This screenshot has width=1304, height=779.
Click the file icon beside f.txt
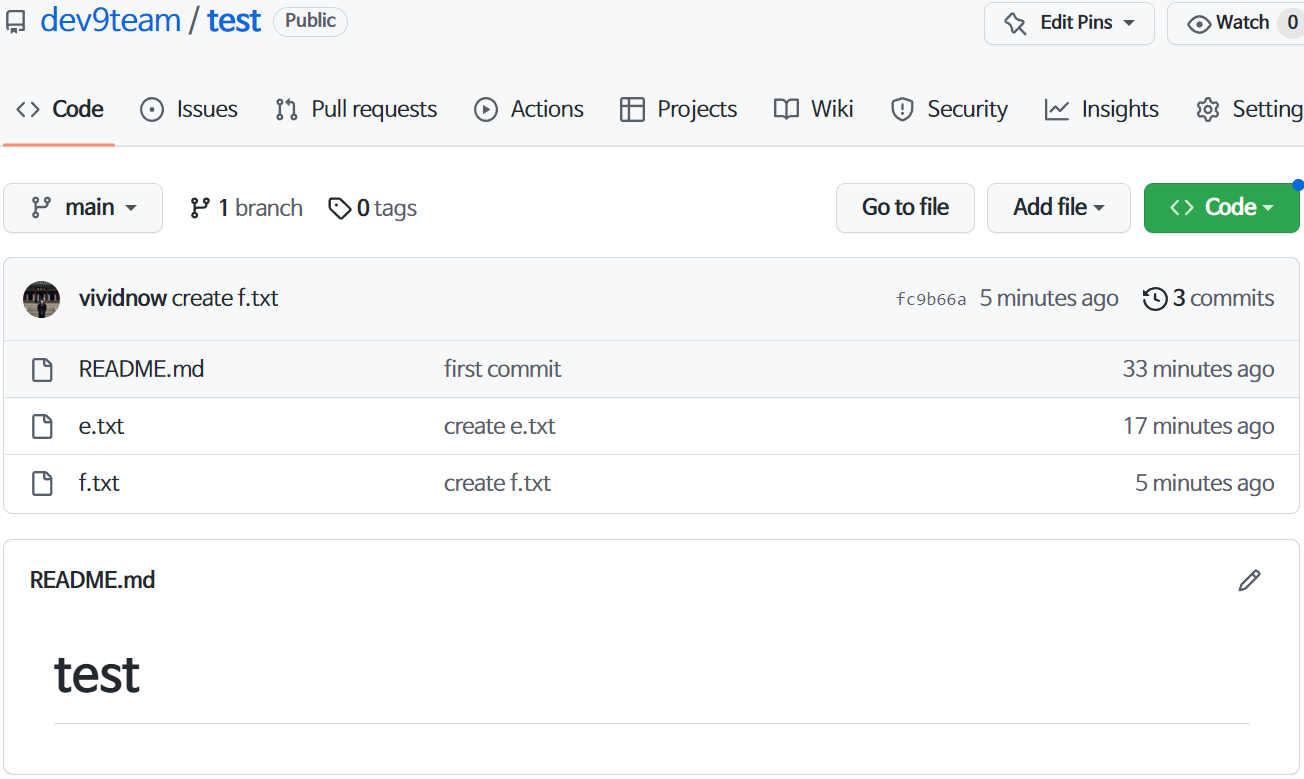pyautogui.click(x=42, y=484)
